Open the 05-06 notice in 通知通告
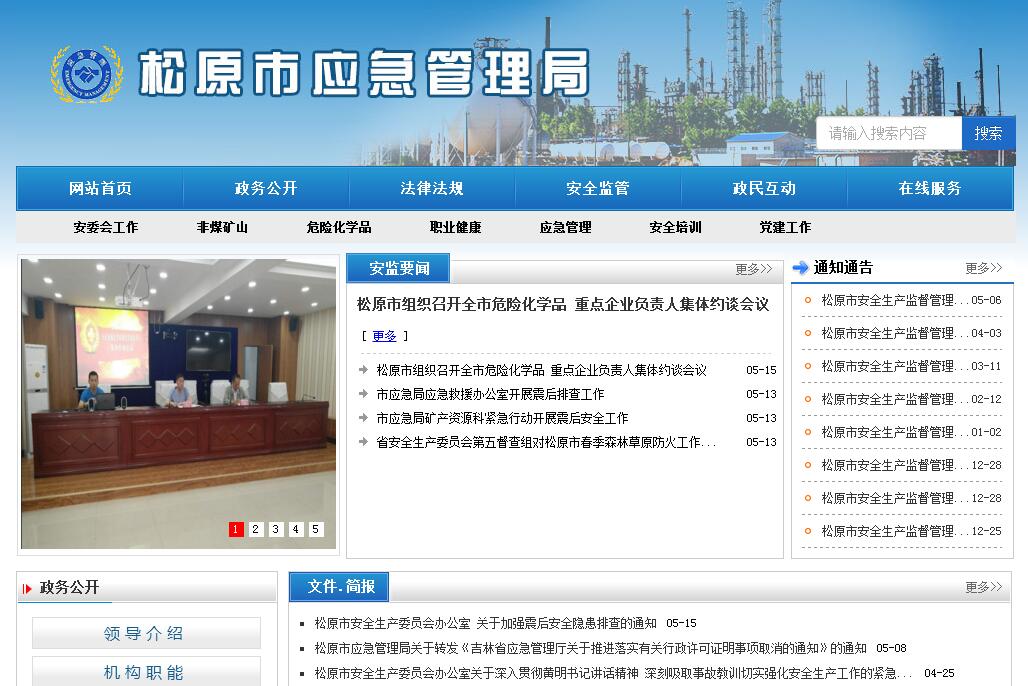 click(888, 300)
